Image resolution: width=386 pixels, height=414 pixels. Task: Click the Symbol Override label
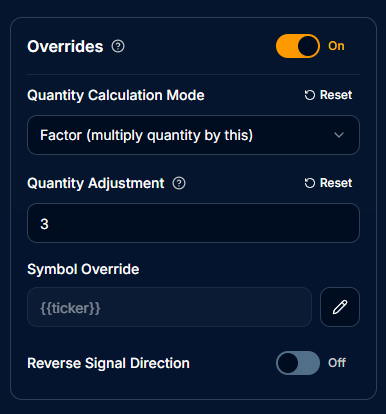pyautogui.click(x=83, y=269)
